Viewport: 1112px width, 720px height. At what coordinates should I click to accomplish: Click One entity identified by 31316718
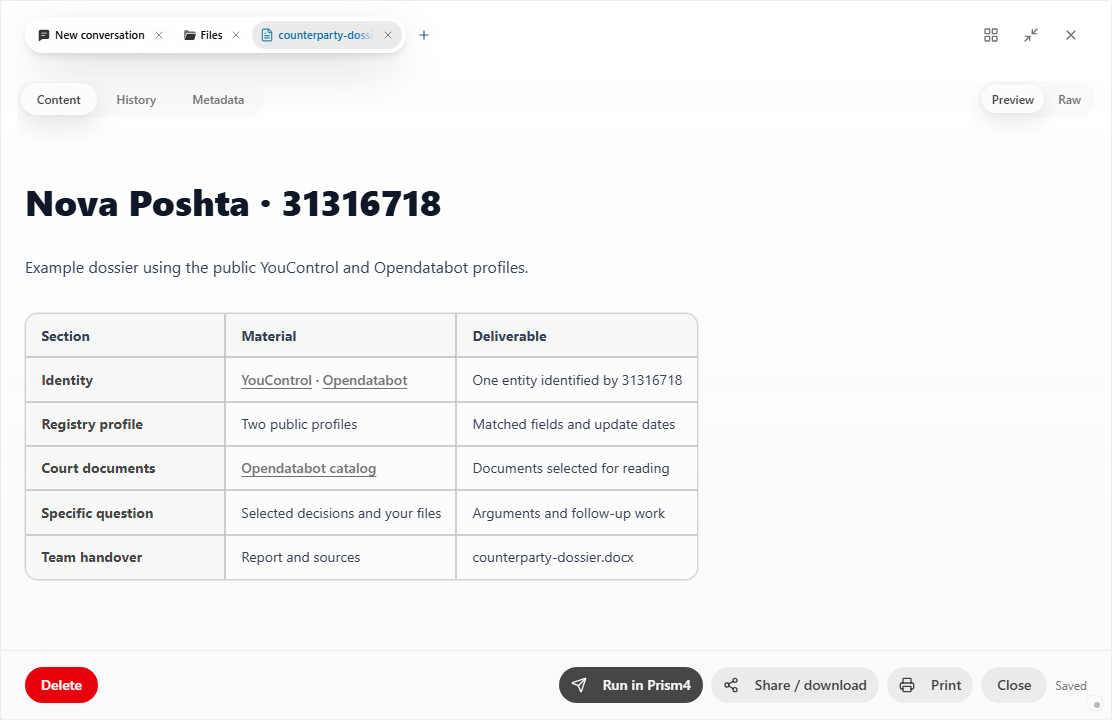(x=577, y=380)
